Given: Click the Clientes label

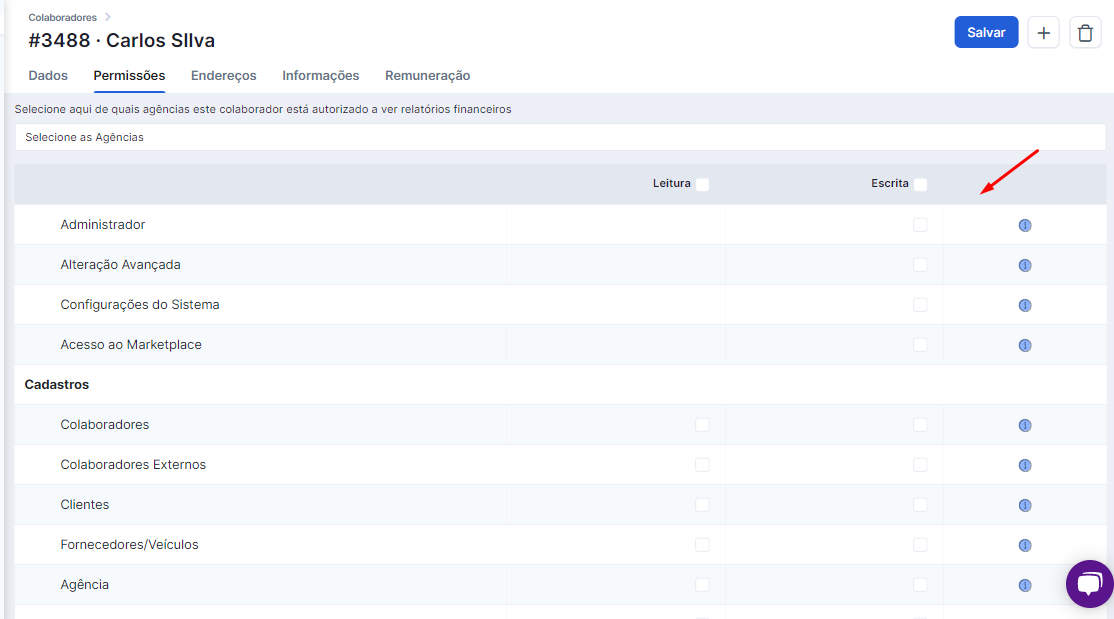Looking at the screenshot, I should (x=85, y=505).
